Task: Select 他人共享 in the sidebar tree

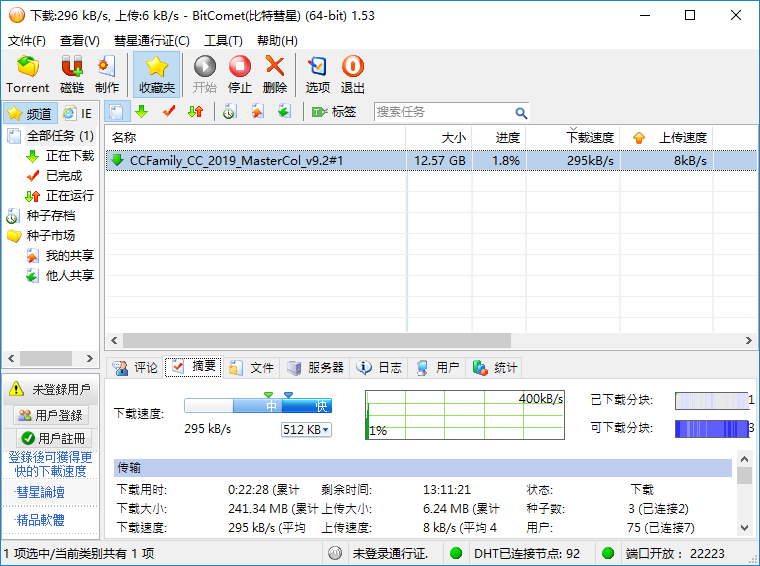Action: (x=70, y=275)
